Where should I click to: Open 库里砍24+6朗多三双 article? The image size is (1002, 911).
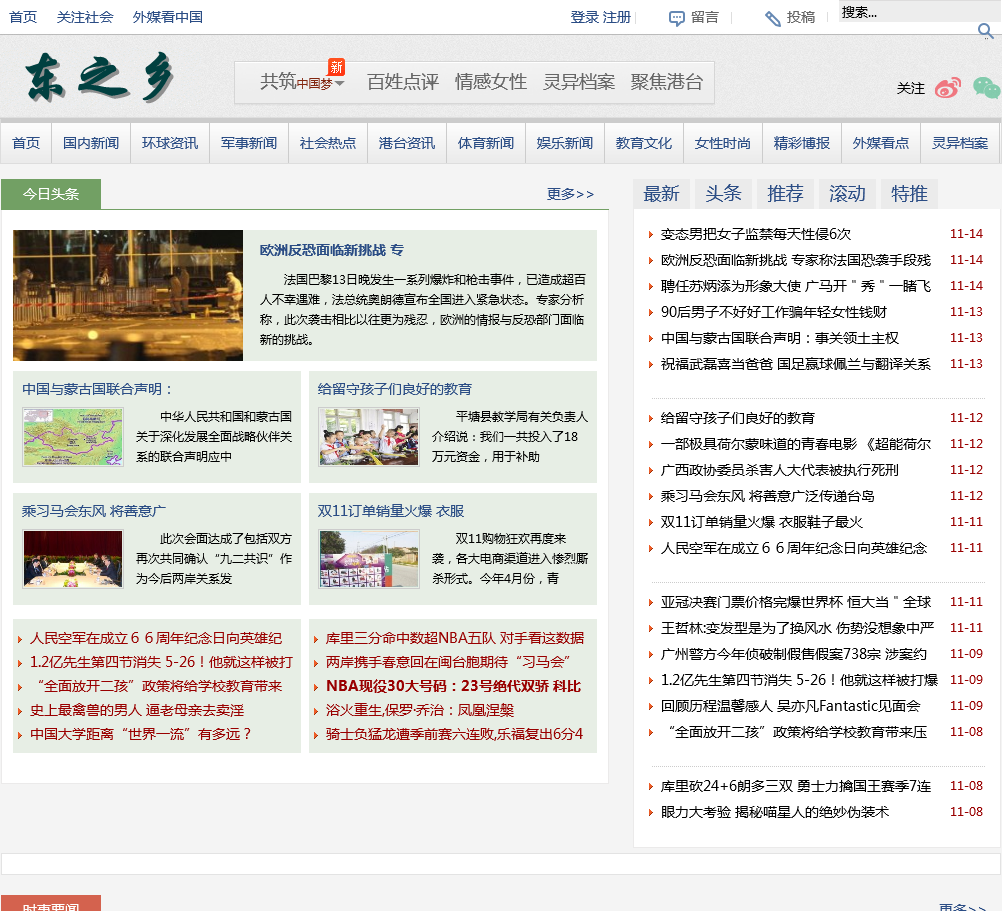(x=796, y=786)
